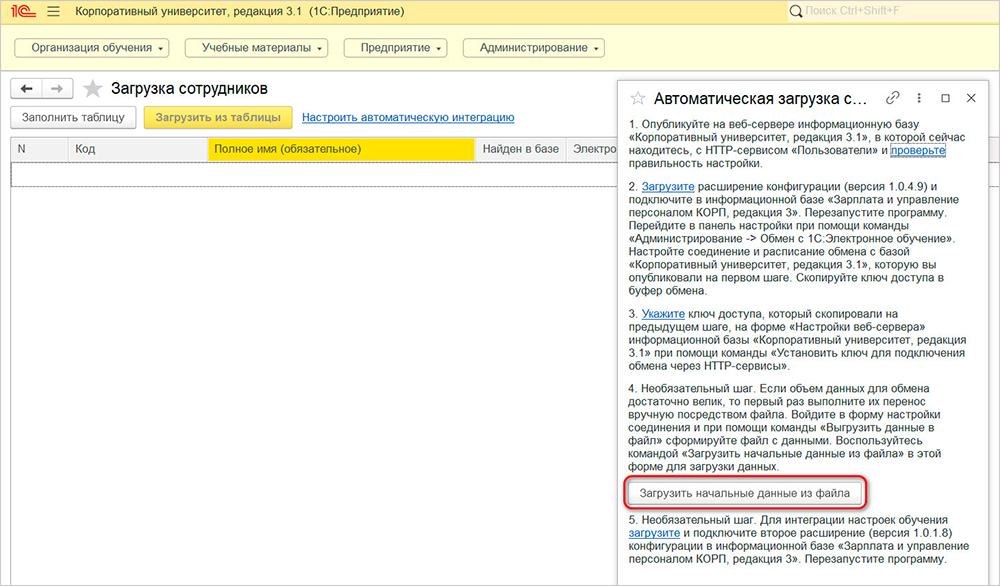The height and width of the screenshot is (586, 1000).
Task: Select the Электро… column header
Action: 592,149
